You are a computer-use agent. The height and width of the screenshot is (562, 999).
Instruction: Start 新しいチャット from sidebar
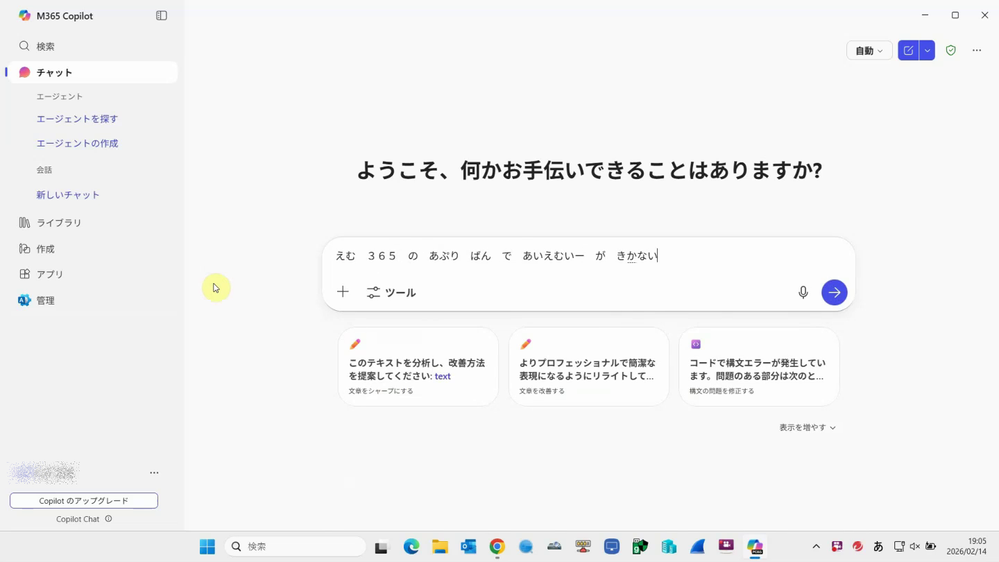pos(68,195)
